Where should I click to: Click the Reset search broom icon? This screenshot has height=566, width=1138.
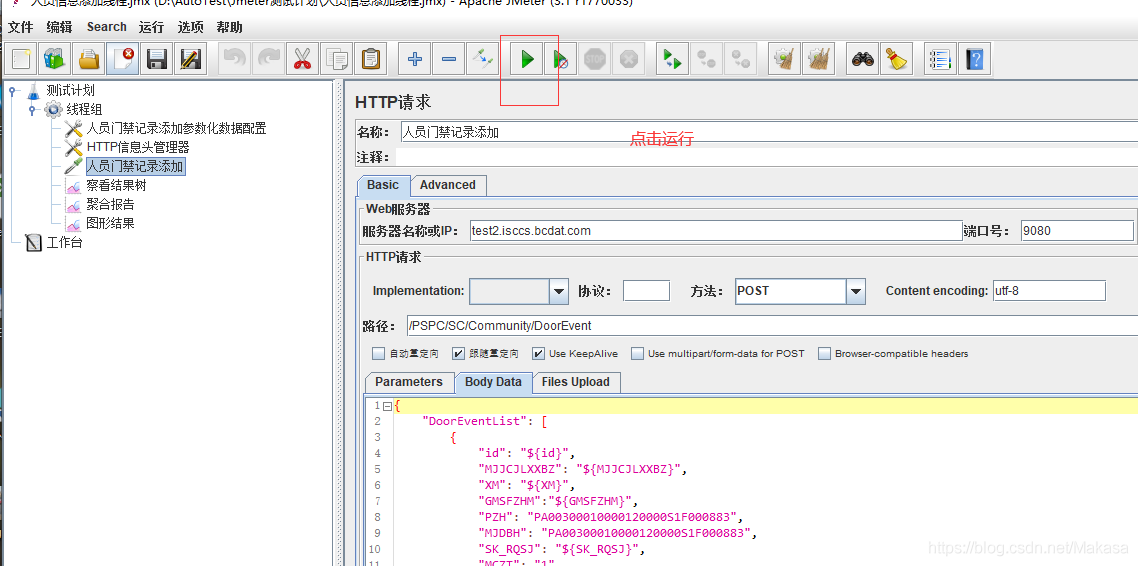(x=897, y=59)
